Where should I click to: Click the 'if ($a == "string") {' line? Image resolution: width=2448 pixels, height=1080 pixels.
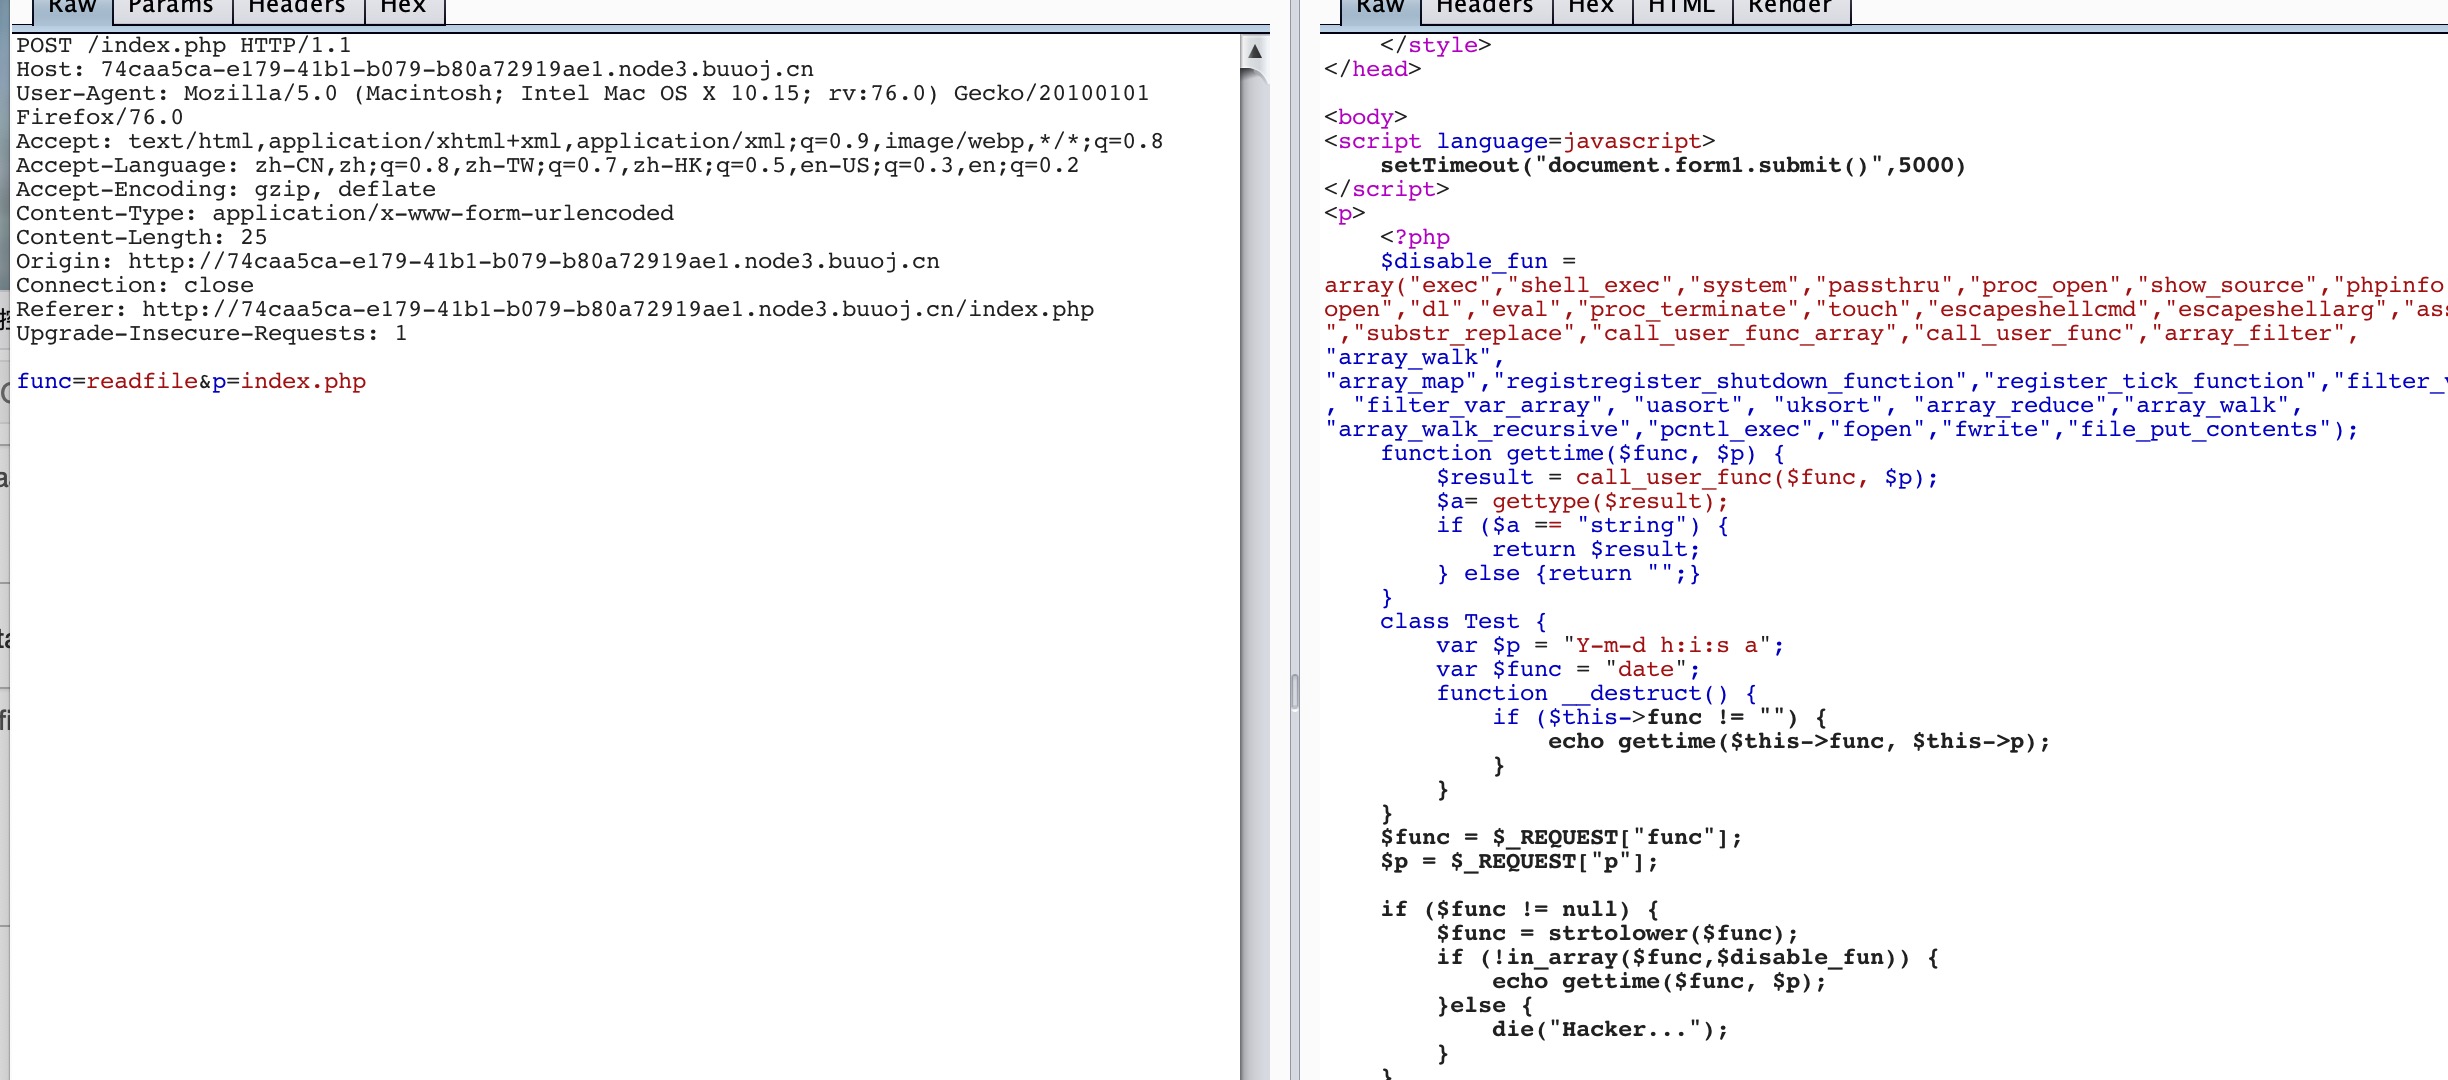tap(1583, 526)
